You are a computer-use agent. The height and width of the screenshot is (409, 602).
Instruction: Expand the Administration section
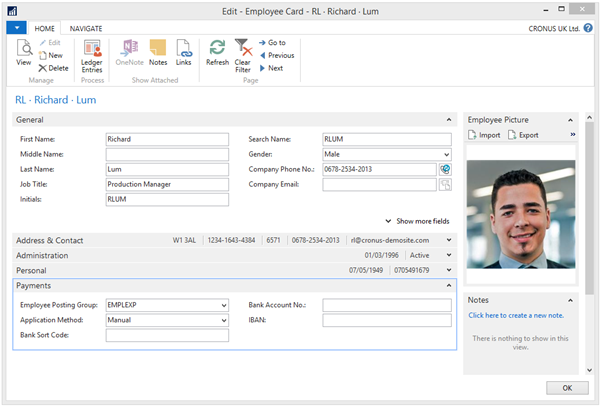point(449,255)
